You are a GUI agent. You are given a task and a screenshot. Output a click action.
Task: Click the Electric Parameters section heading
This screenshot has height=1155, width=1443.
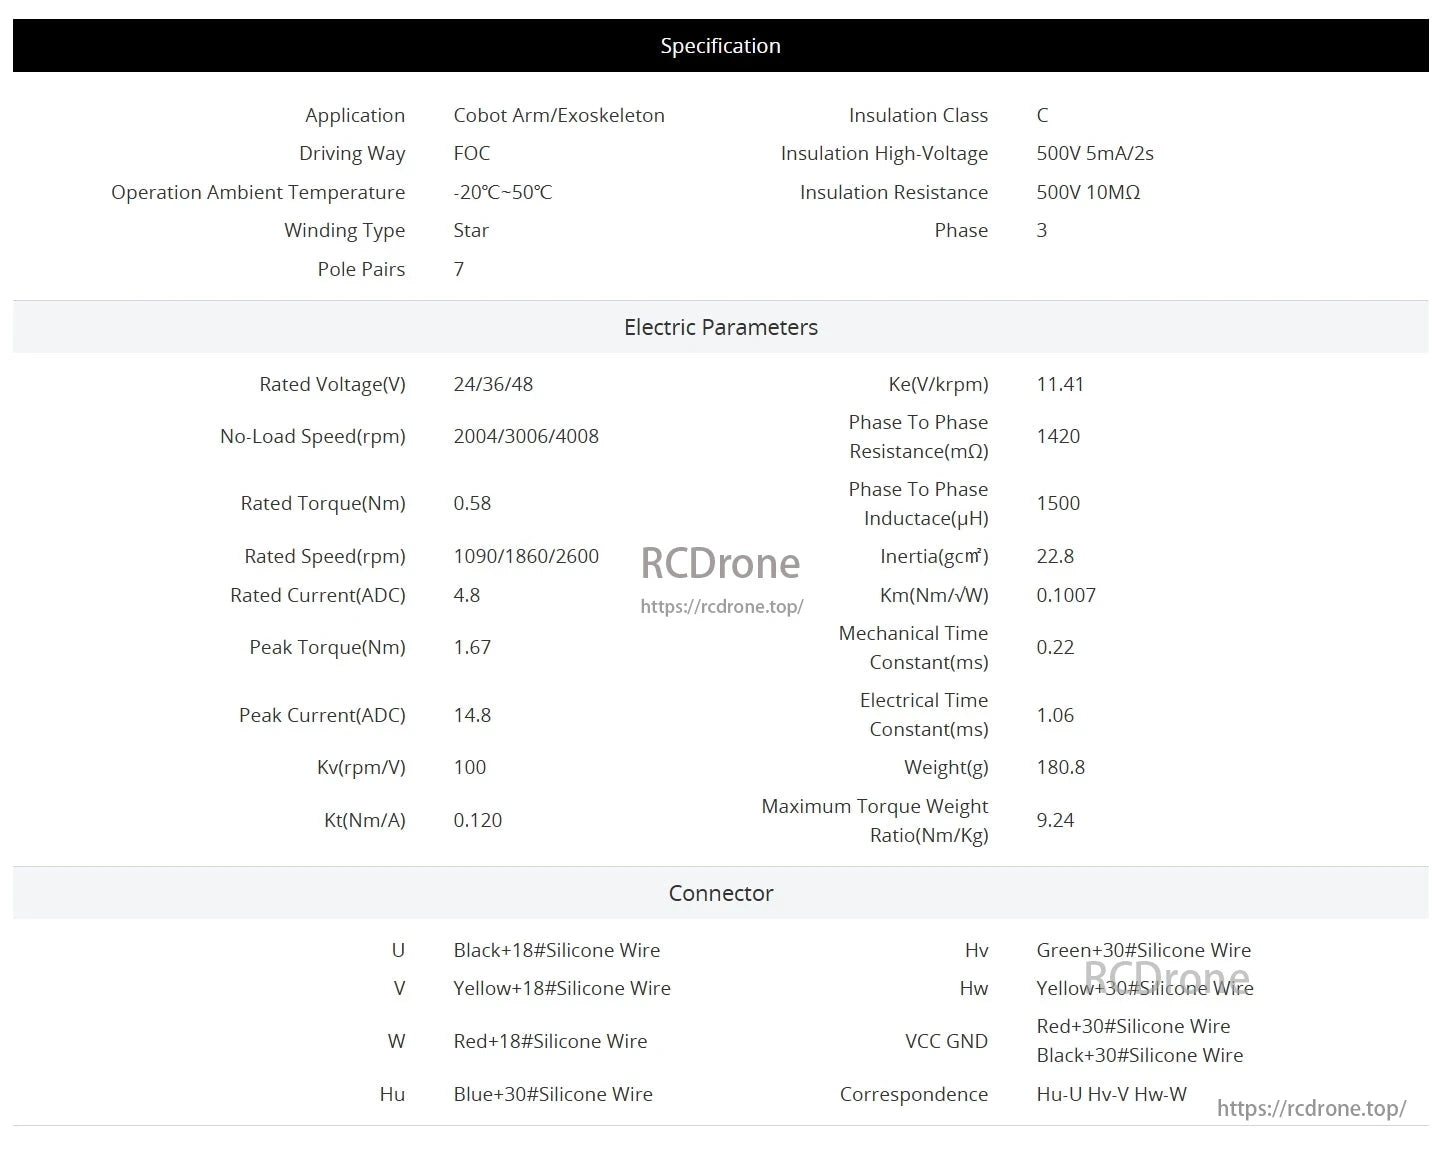tap(720, 327)
